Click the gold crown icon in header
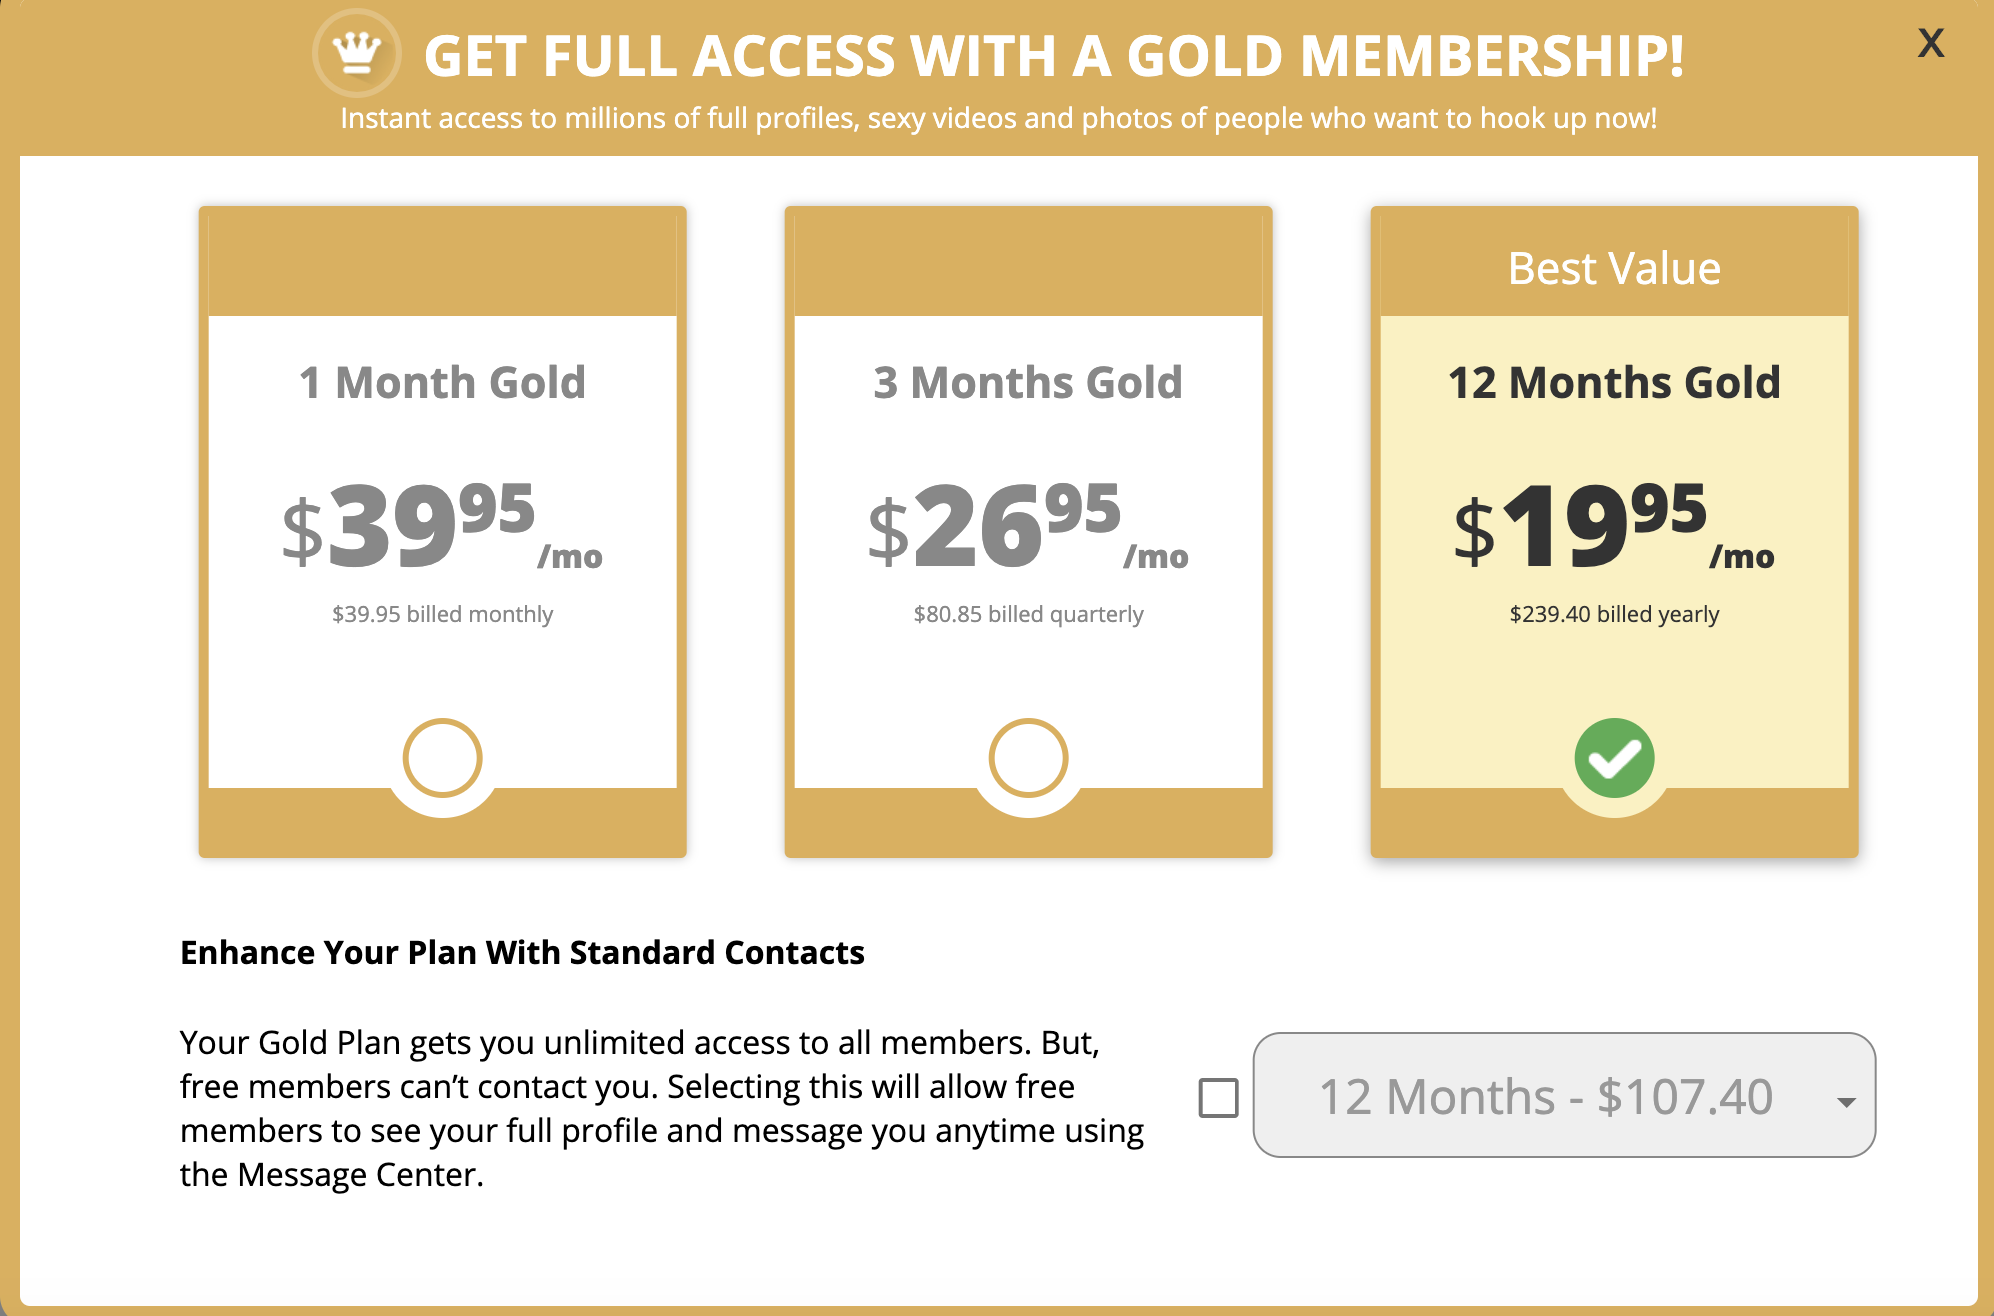 pyautogui.click(x=357, y=53)
